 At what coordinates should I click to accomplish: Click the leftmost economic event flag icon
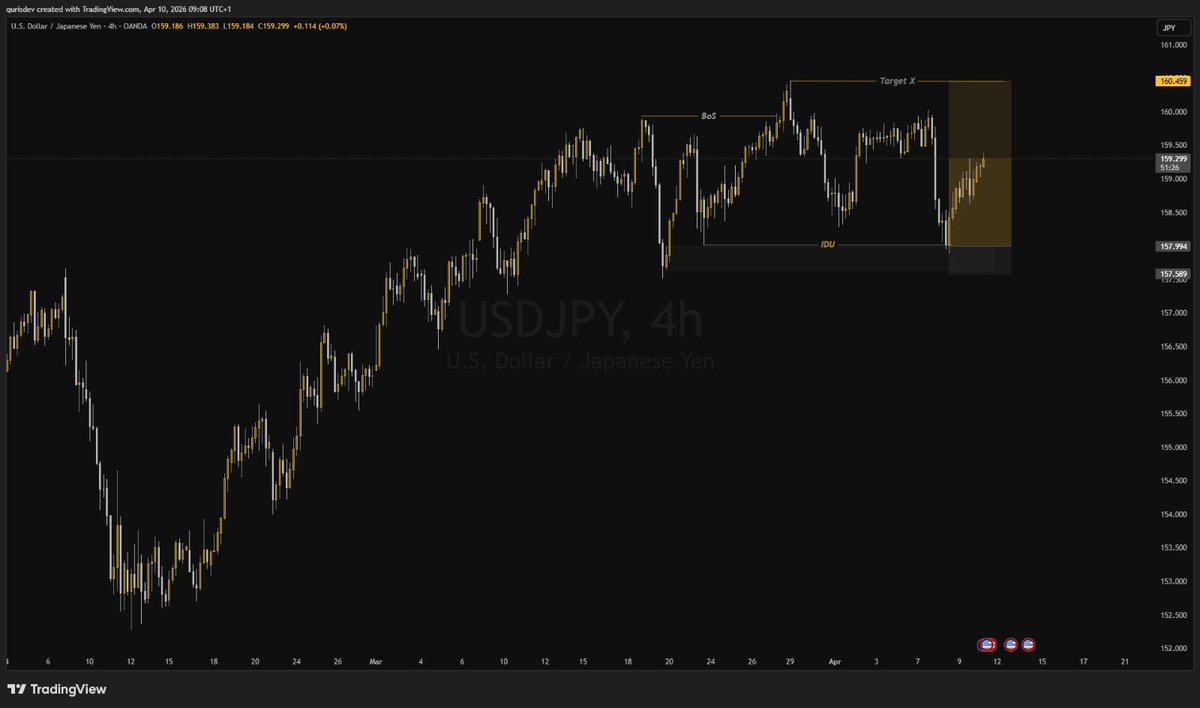tap(986, 644)
